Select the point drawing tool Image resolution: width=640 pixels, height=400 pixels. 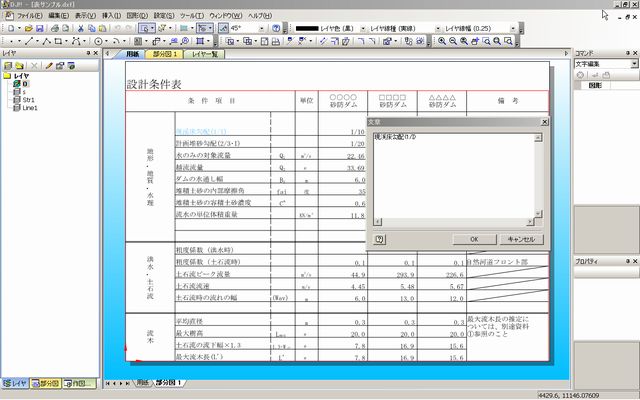[11, 41]
